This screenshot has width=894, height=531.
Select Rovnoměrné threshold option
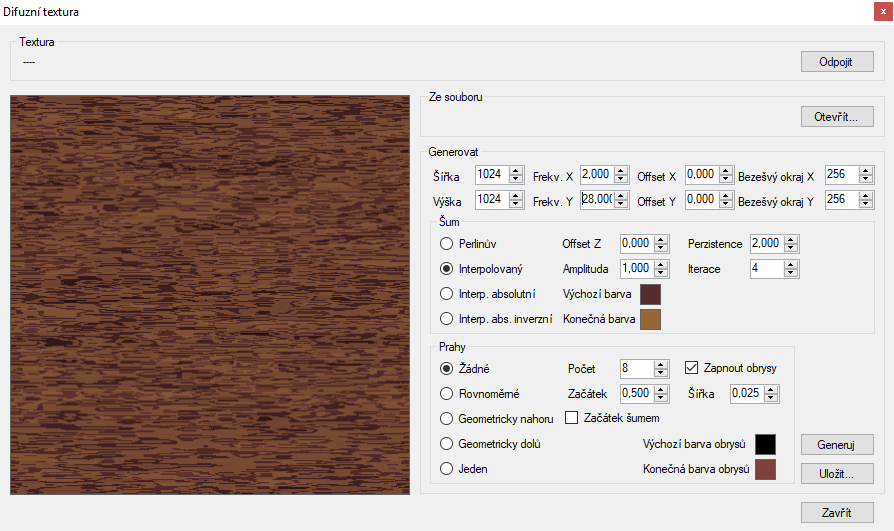click(x=447, y=394)
